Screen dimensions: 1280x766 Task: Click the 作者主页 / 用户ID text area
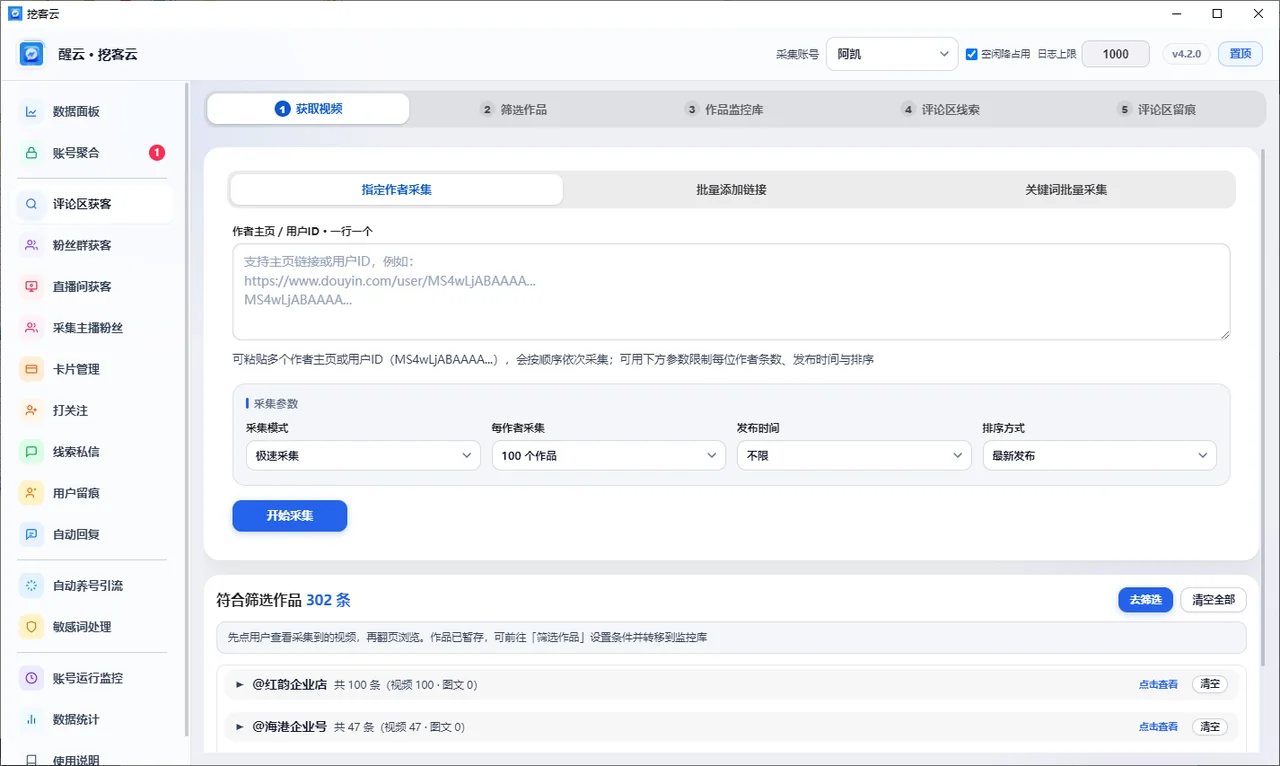click(x=731, y=292)
